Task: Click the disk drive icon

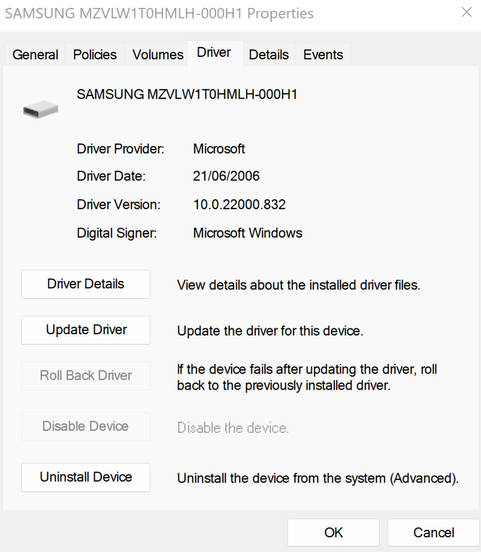Action: click(40, 109)
